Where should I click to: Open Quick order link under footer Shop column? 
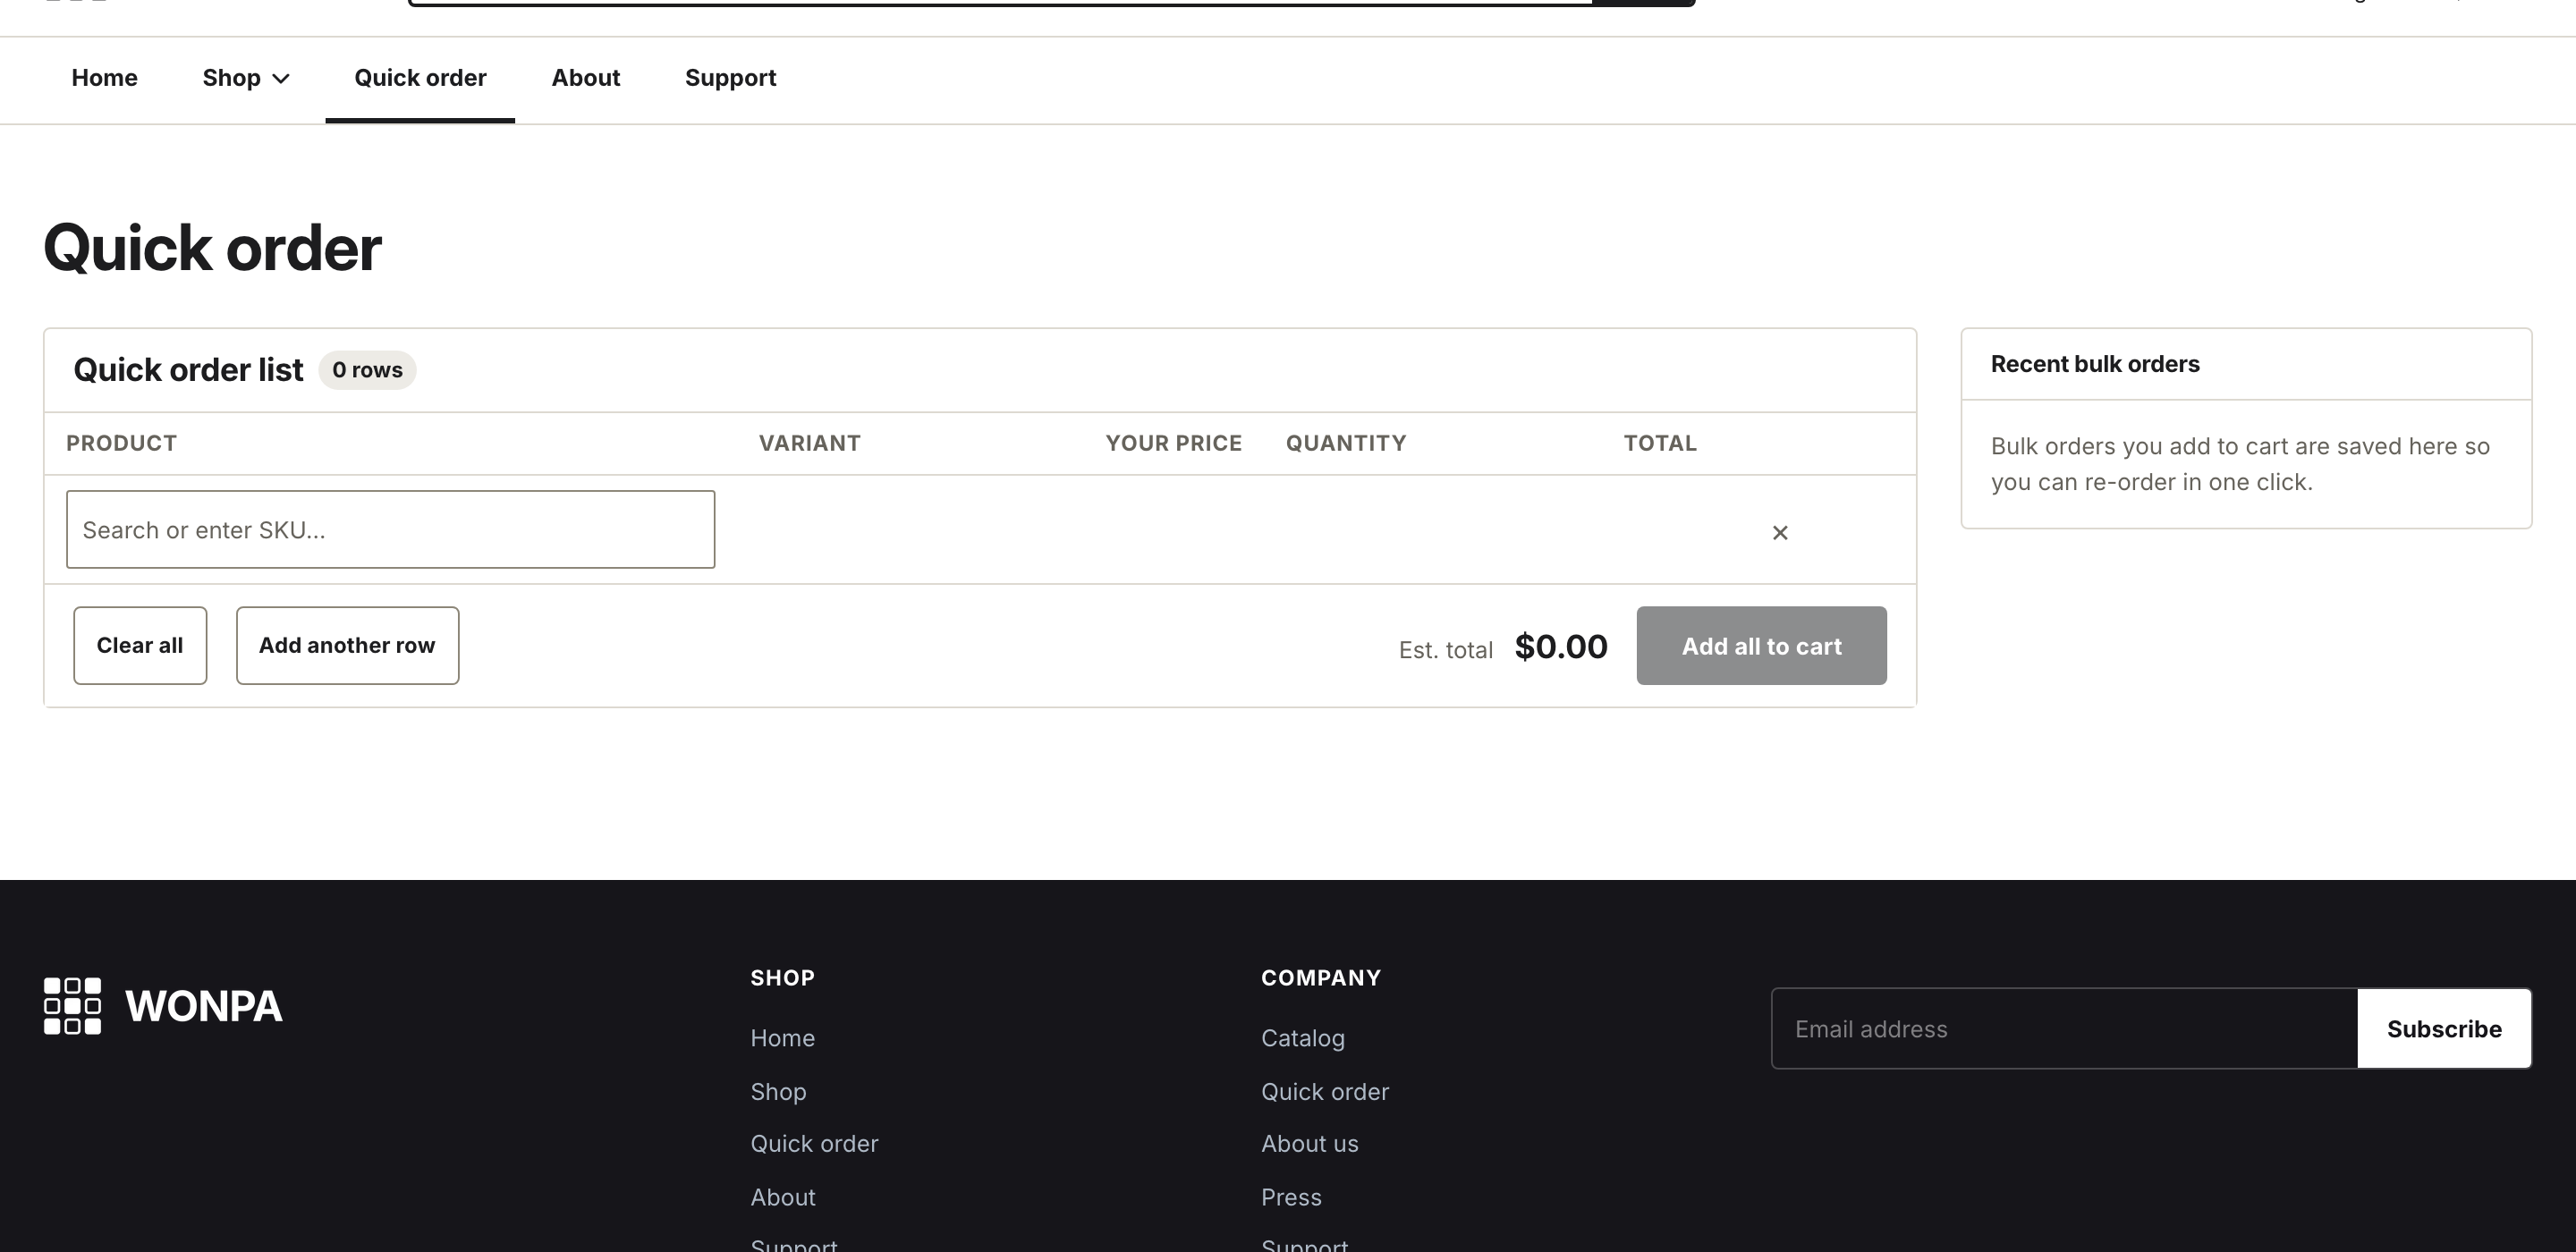(x=814, y=1144)
